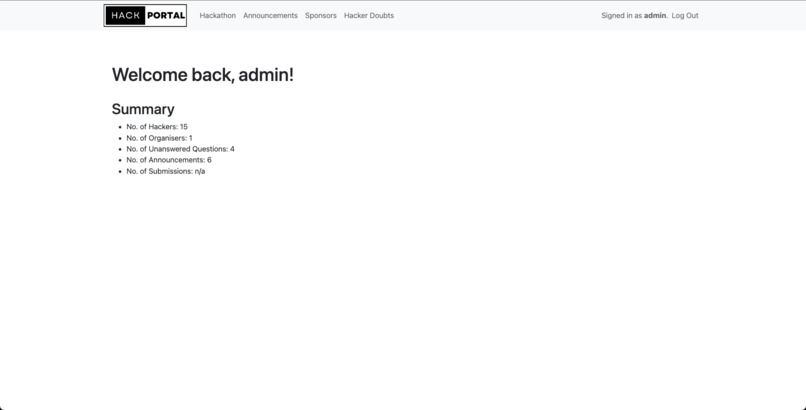Click 'No. of Organisers: 1' line
Viewport: 806px width, 410px height.
(159, 138)
